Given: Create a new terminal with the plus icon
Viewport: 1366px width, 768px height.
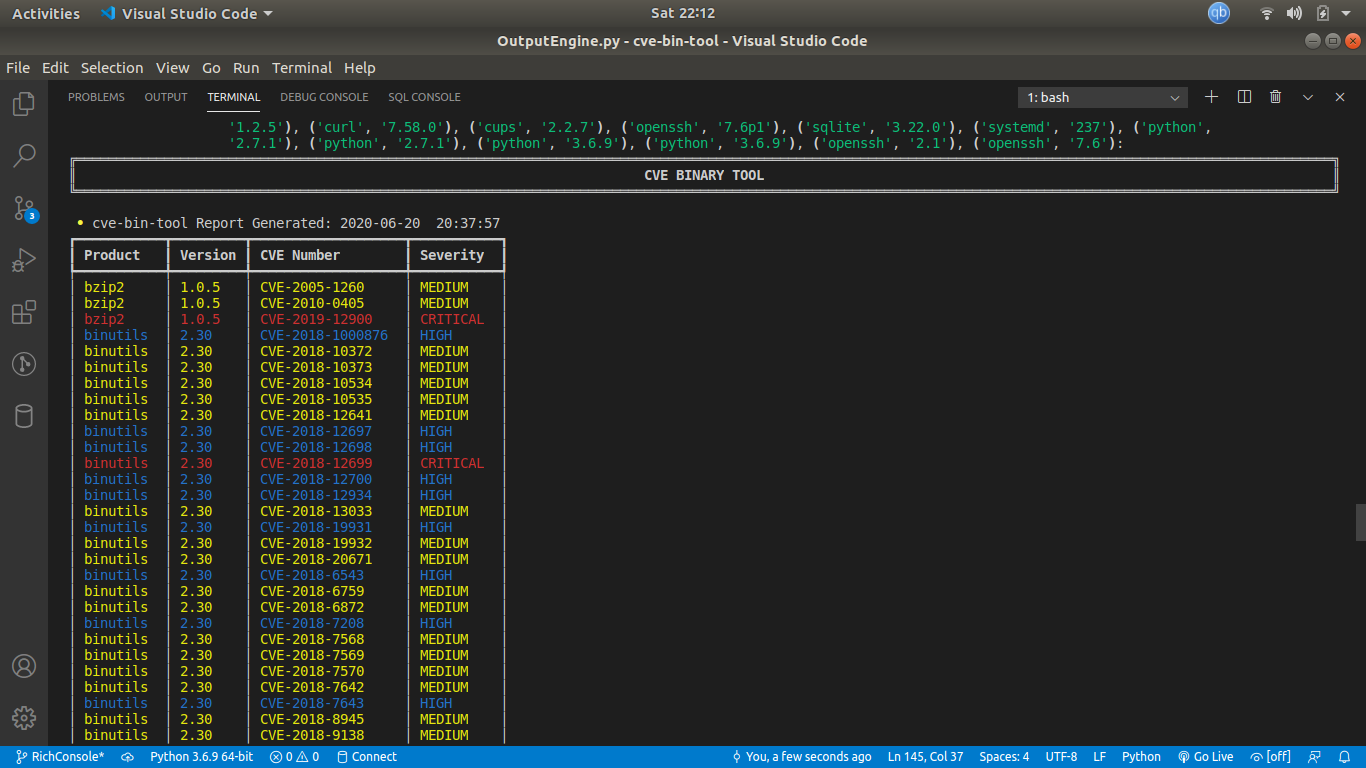Looking at the screenshot, I should coord(1210,96).
